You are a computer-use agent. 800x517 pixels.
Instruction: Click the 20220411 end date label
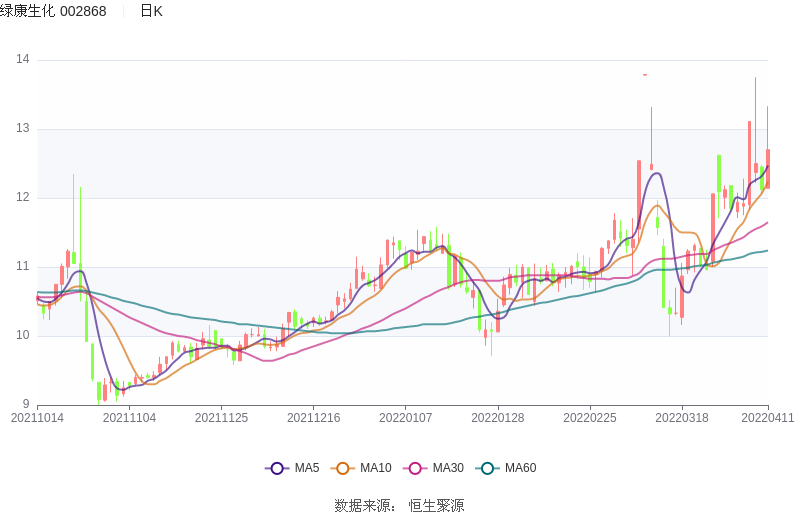[x=767, y=418]
